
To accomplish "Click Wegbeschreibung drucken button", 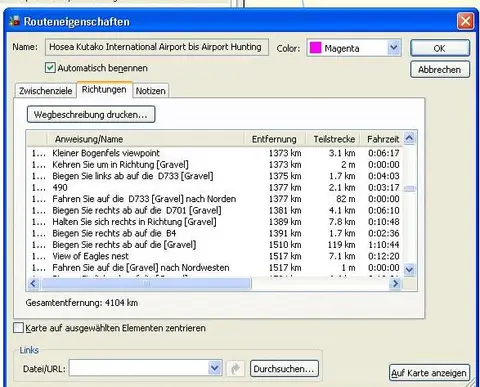I will point(91,114).
